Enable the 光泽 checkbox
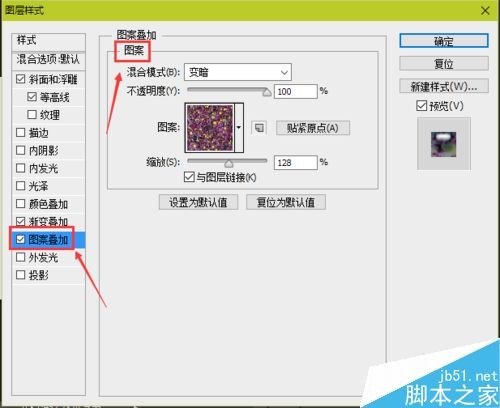Screen dimensions: 500x408 point(21,186)
